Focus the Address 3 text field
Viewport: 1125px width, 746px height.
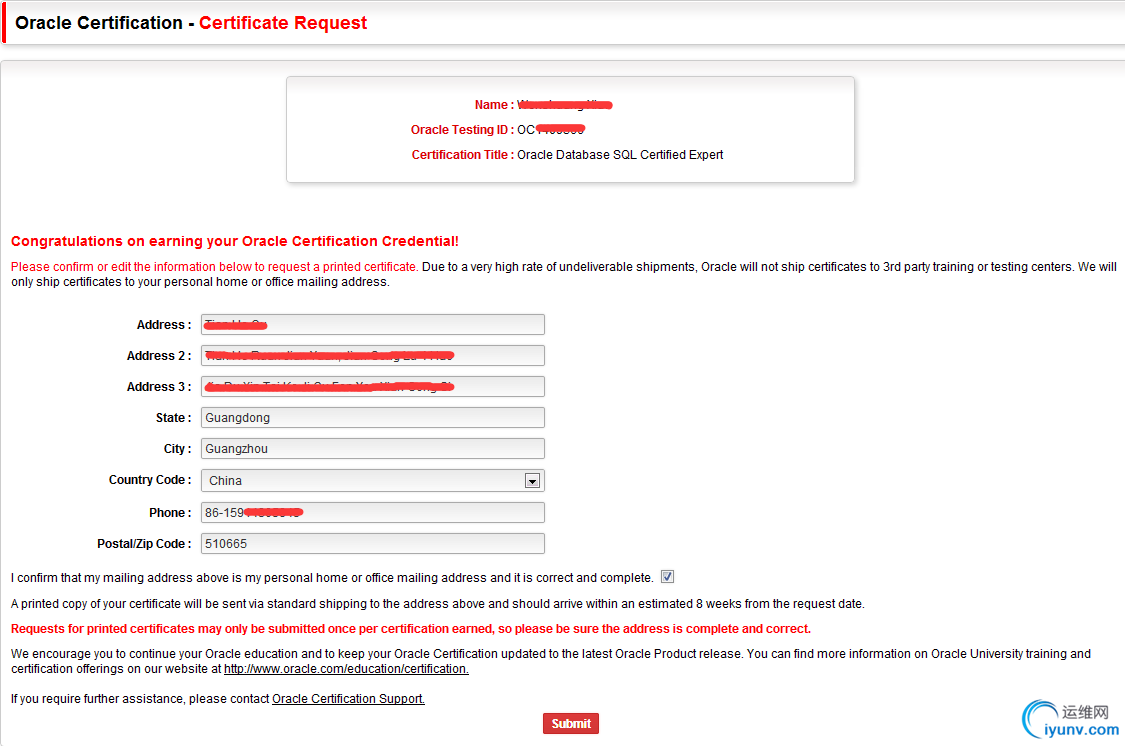372,387
